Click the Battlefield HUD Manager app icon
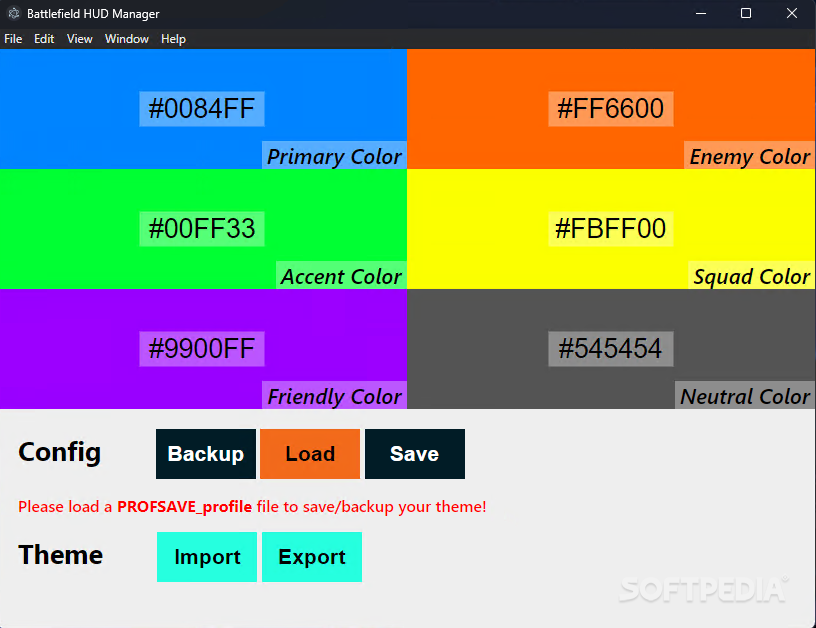Screen dimensions: 816x628 [x=14, y=14]
